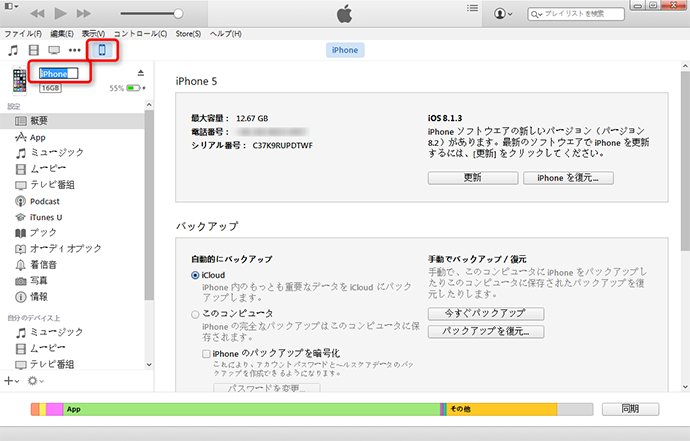Click the 今すぐバックアップ button
This screenshot has width=690, height=441.
pos(486,314)
